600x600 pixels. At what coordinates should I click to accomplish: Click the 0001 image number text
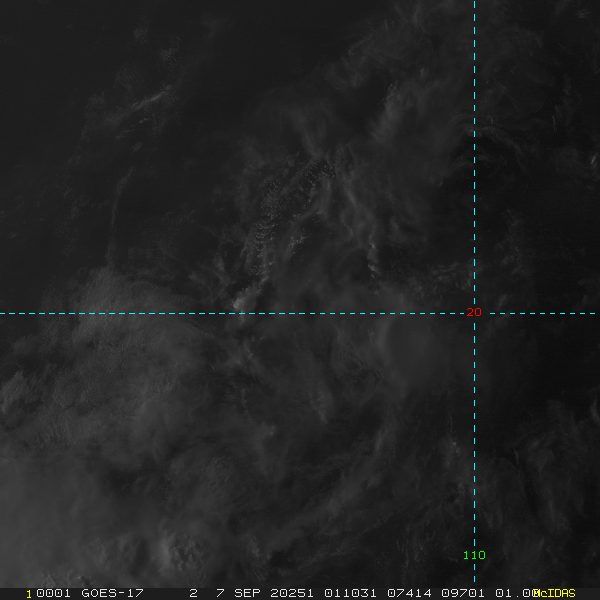(53, 593)
